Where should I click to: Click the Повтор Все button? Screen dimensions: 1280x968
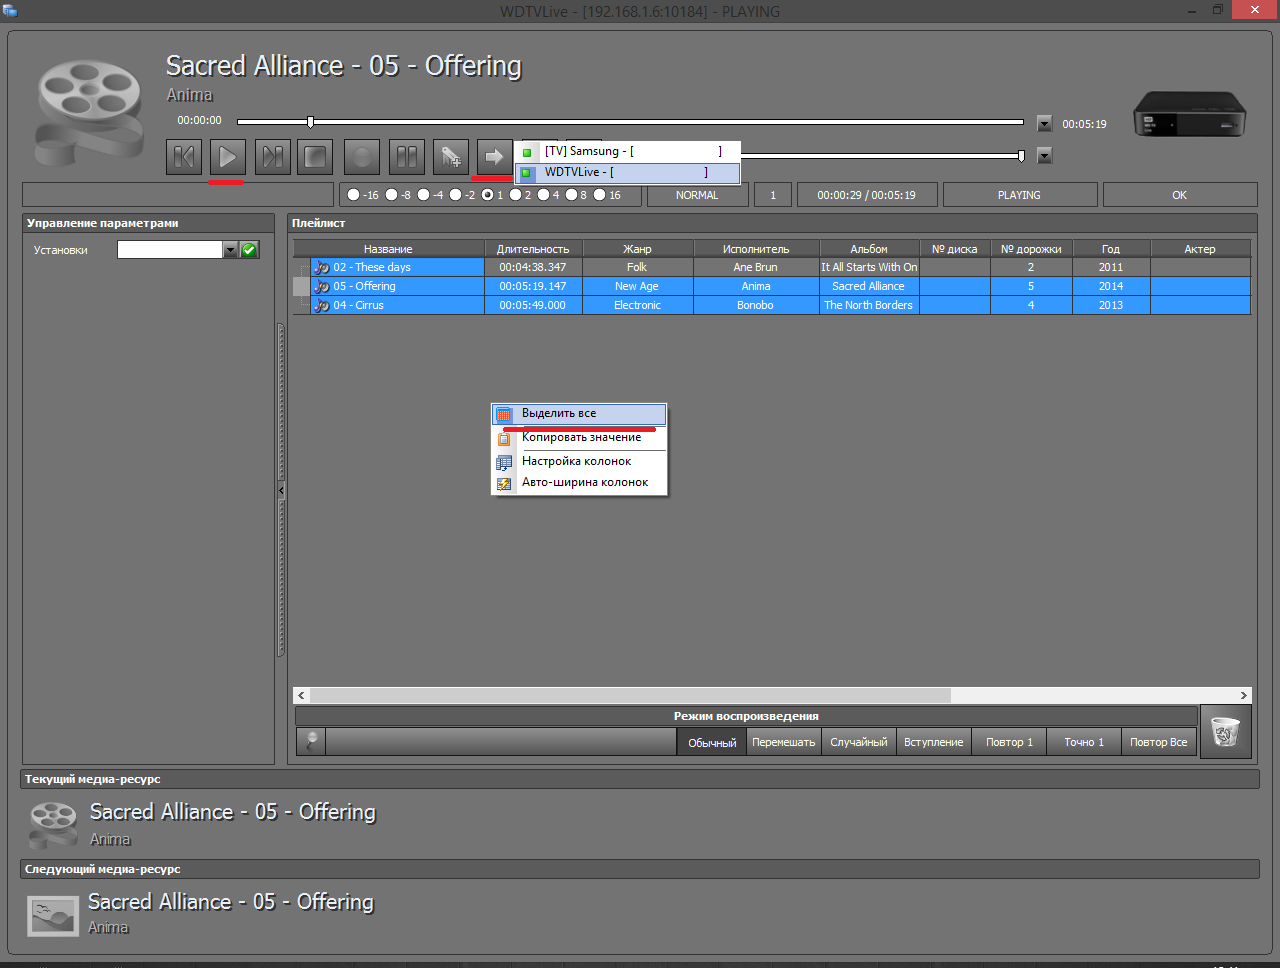(x=1158, y=742)
